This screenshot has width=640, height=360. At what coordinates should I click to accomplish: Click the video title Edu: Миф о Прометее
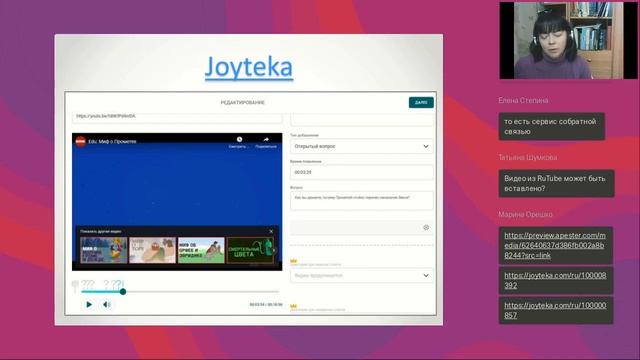pos(112,142)
